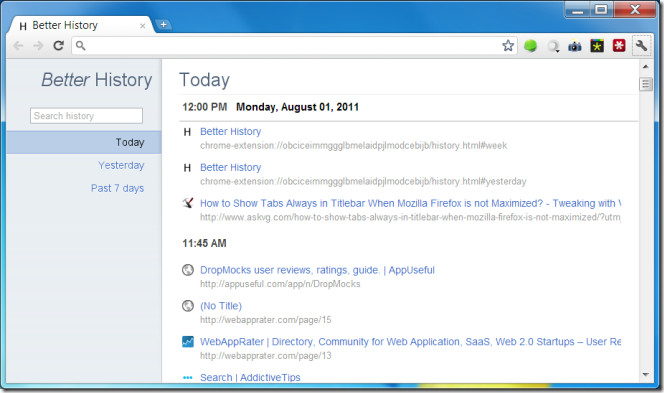Viewport: 664px width, 393px height.
Task: Click the 12:00 PM time heading
Action: click(205, 107)
